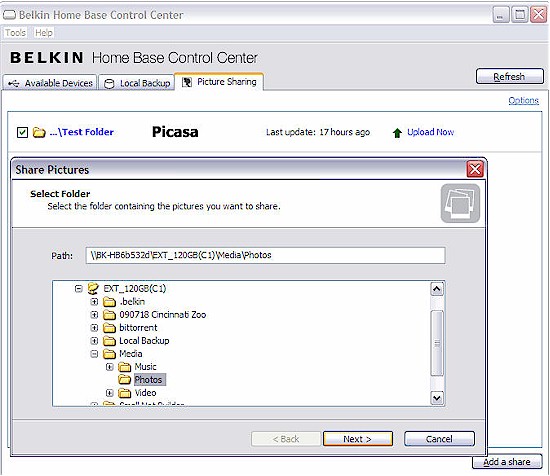Viewport: 550px width, 476px height.
Task: Expand the Local Backup folder node
Action: [94, 341]
